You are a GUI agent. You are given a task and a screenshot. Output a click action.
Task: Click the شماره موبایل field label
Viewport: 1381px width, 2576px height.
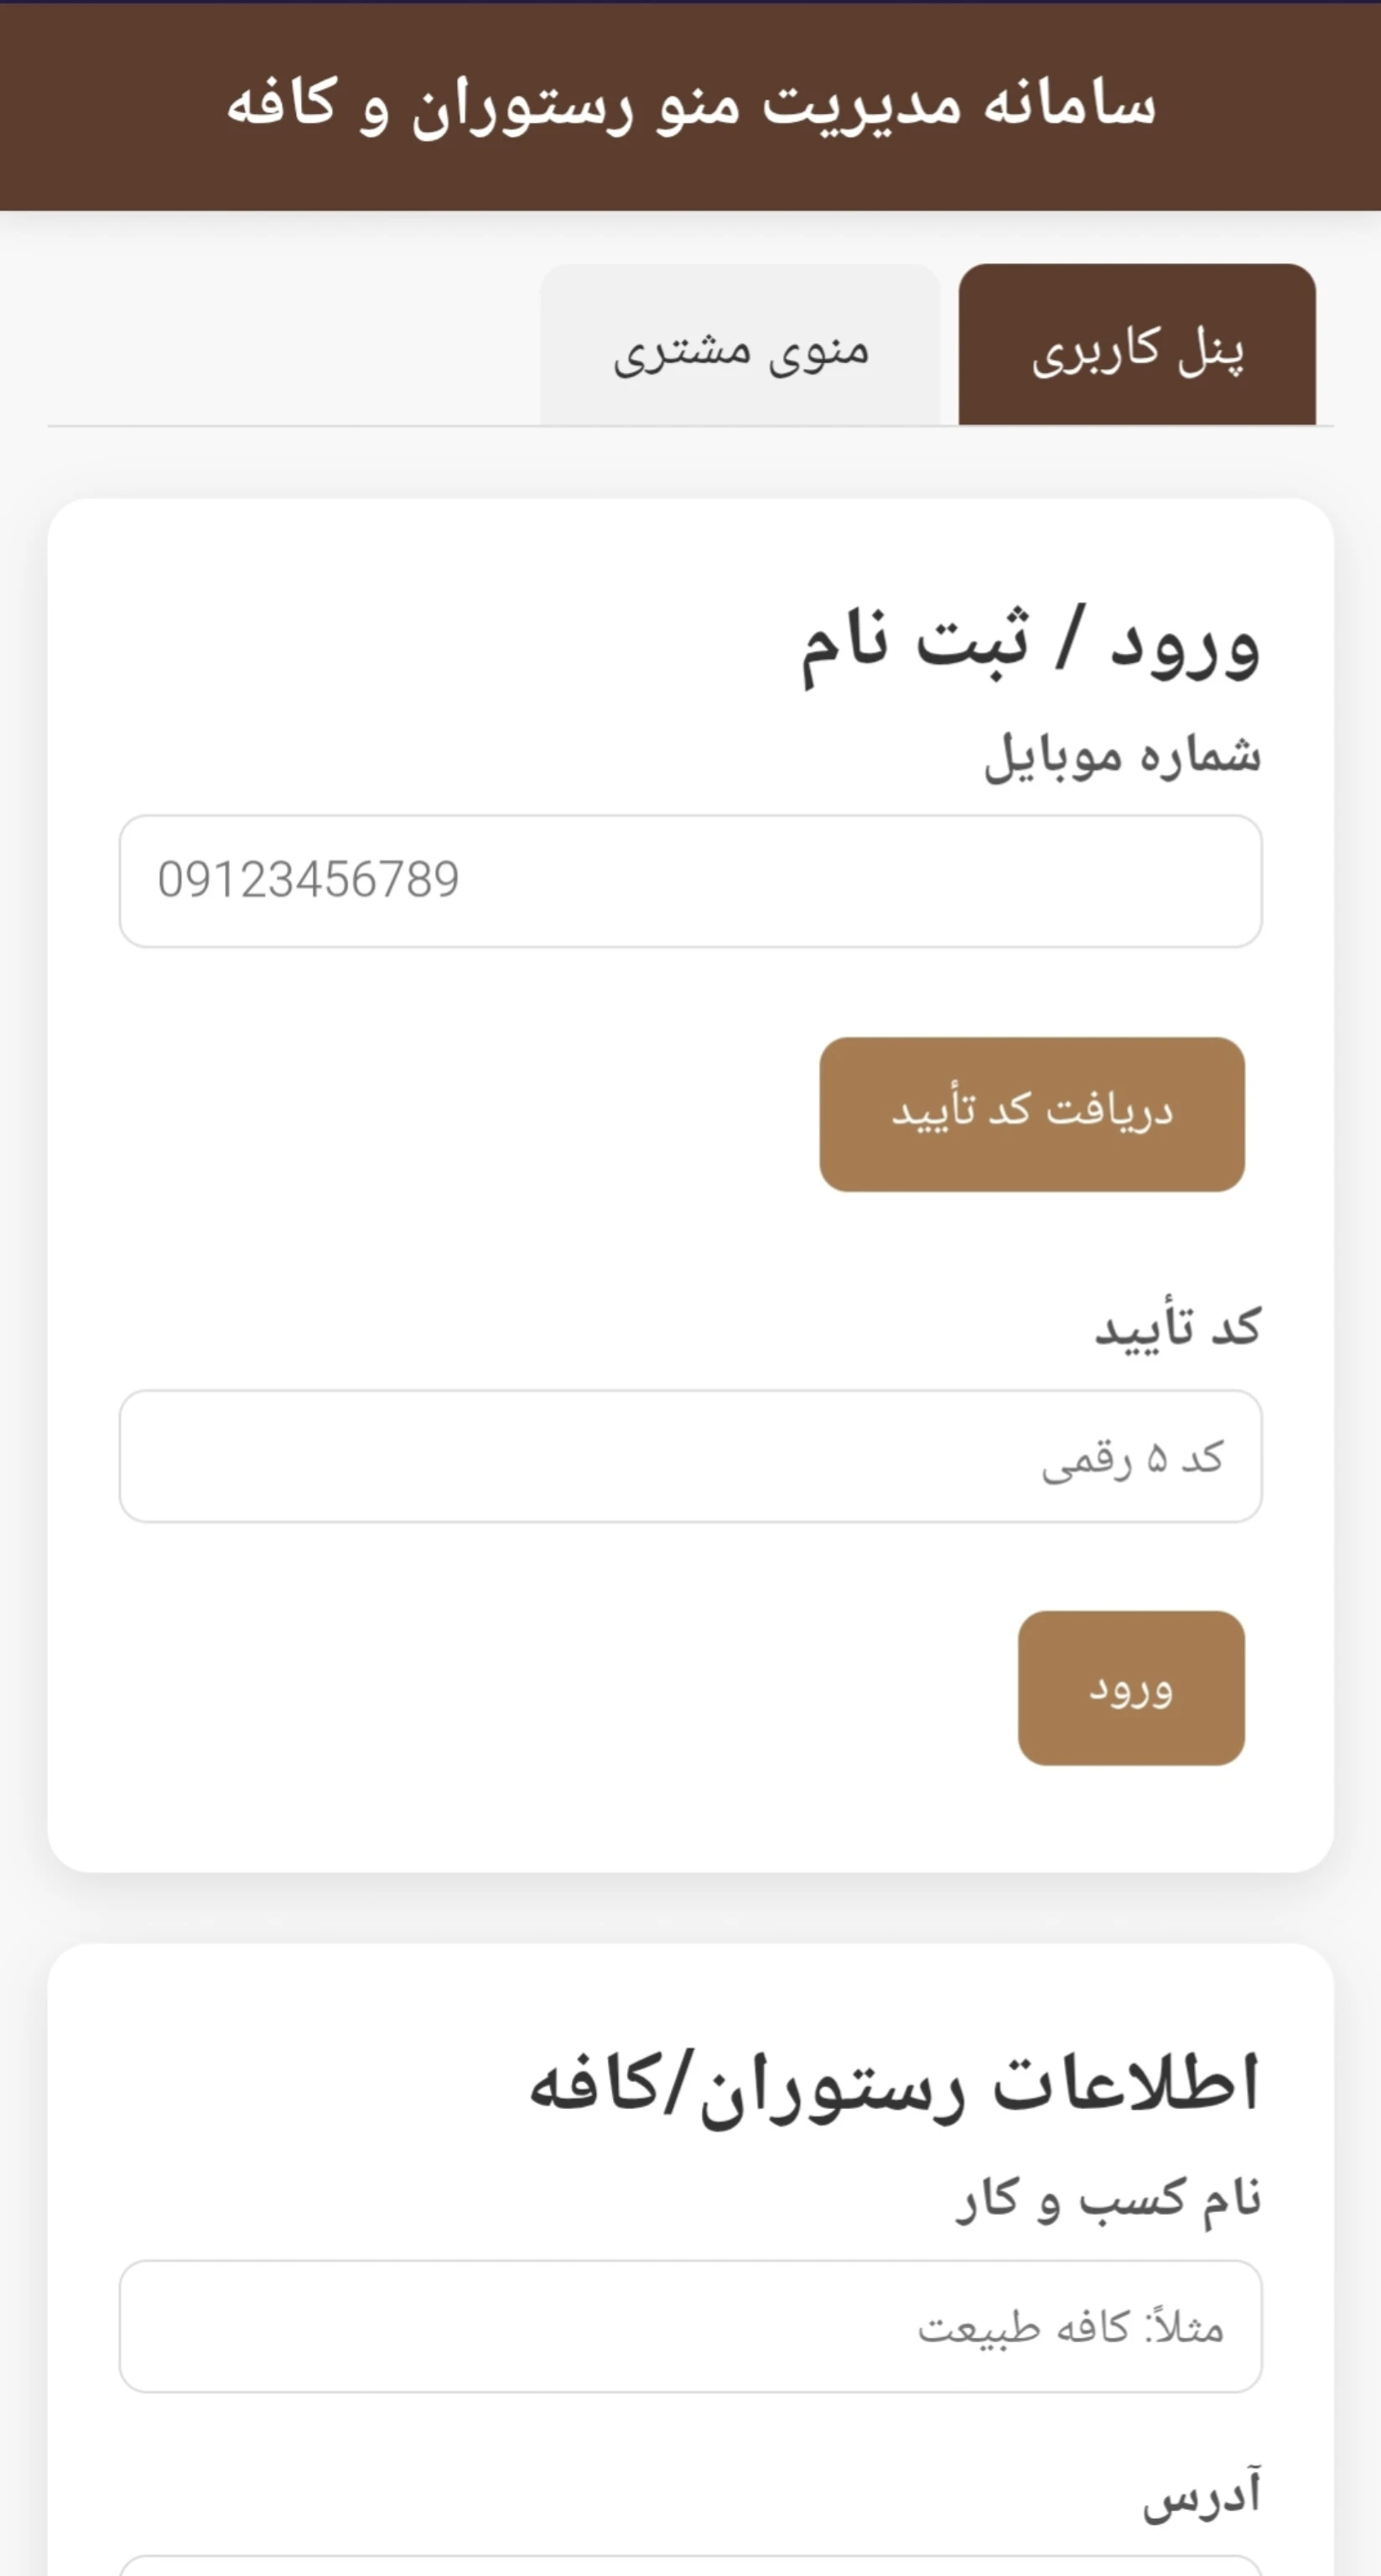(1122, 756)
